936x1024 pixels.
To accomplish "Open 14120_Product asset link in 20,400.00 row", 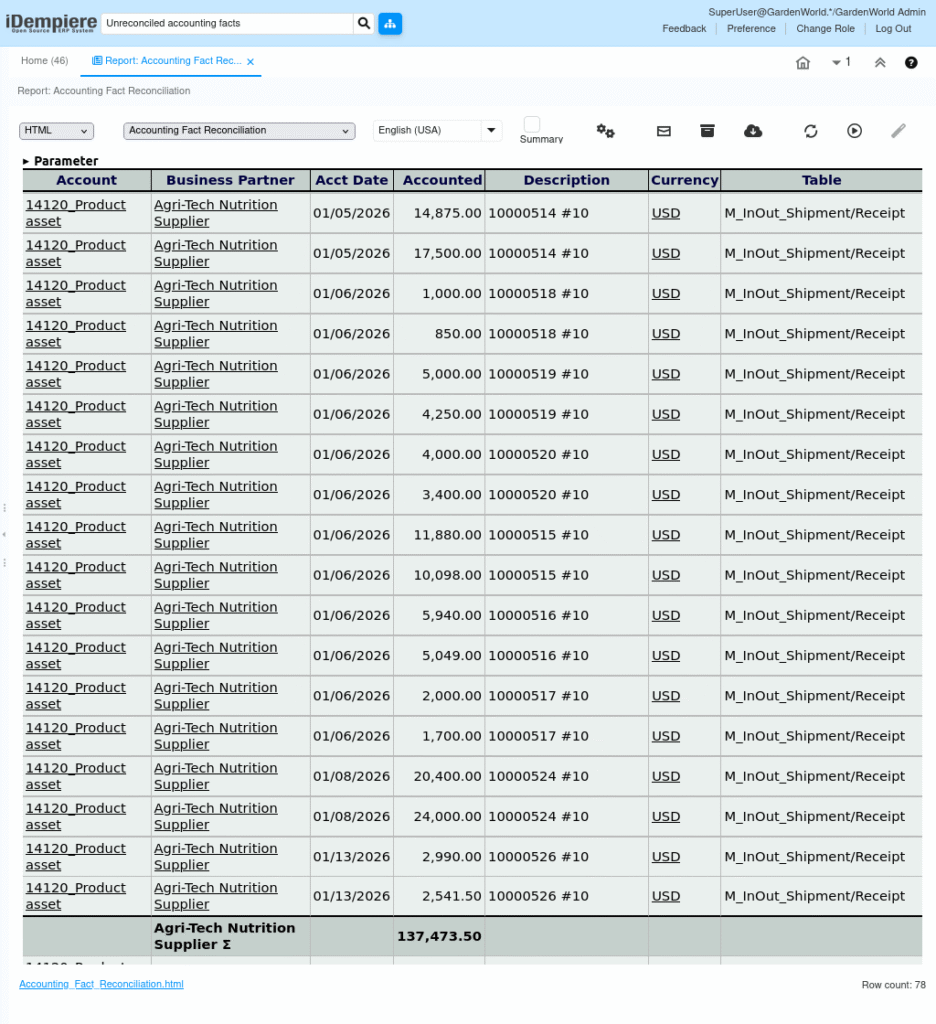I will coord(76,776).
